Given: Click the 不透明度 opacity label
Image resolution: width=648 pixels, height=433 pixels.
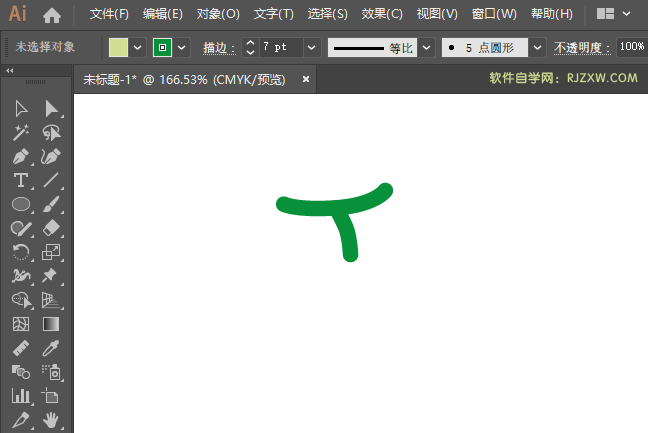Looking at the screenshot, I should click(584, 48).
